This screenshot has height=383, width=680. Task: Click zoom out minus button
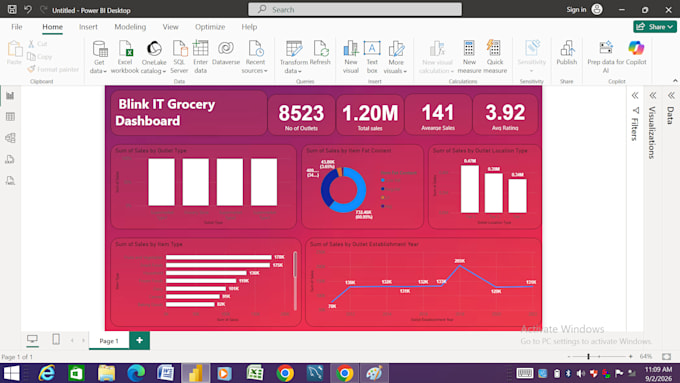[x=569, y=357]
